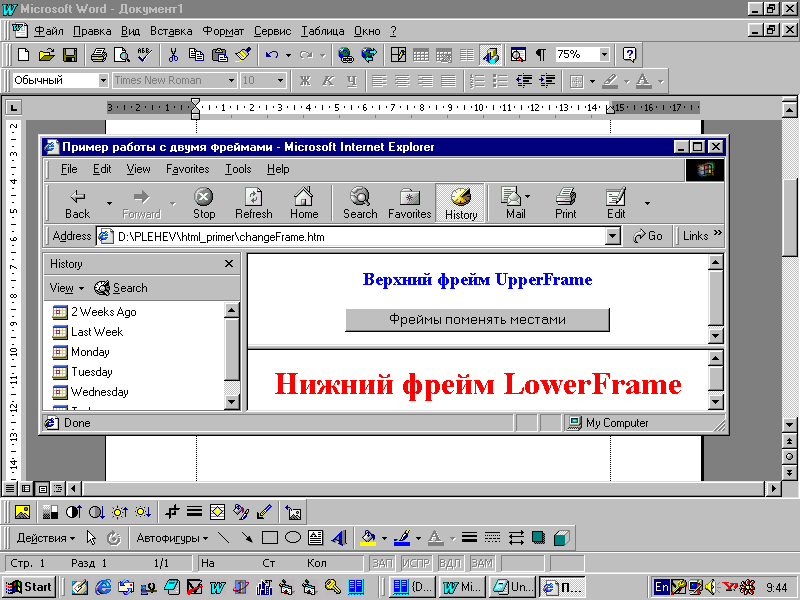Click the Go button next to address bar
This screenshot has height=600, width=800.
648,236
